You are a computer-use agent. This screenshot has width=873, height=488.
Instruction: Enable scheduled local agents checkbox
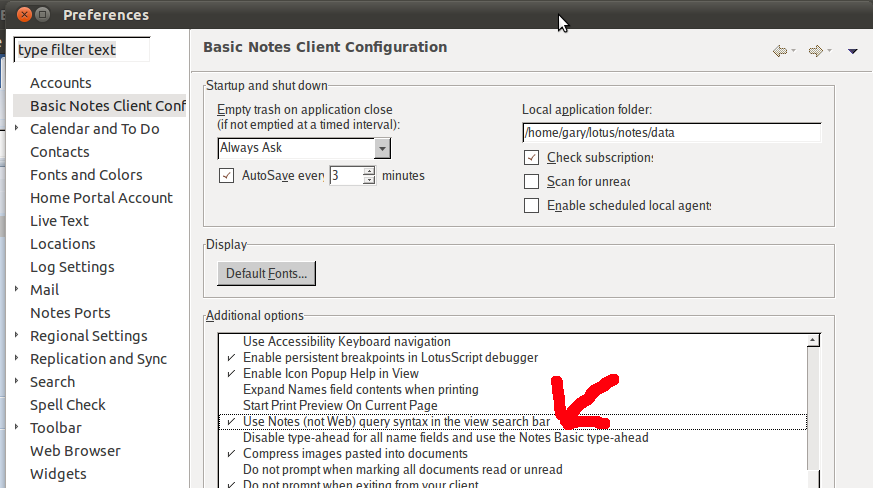point(531,206)
